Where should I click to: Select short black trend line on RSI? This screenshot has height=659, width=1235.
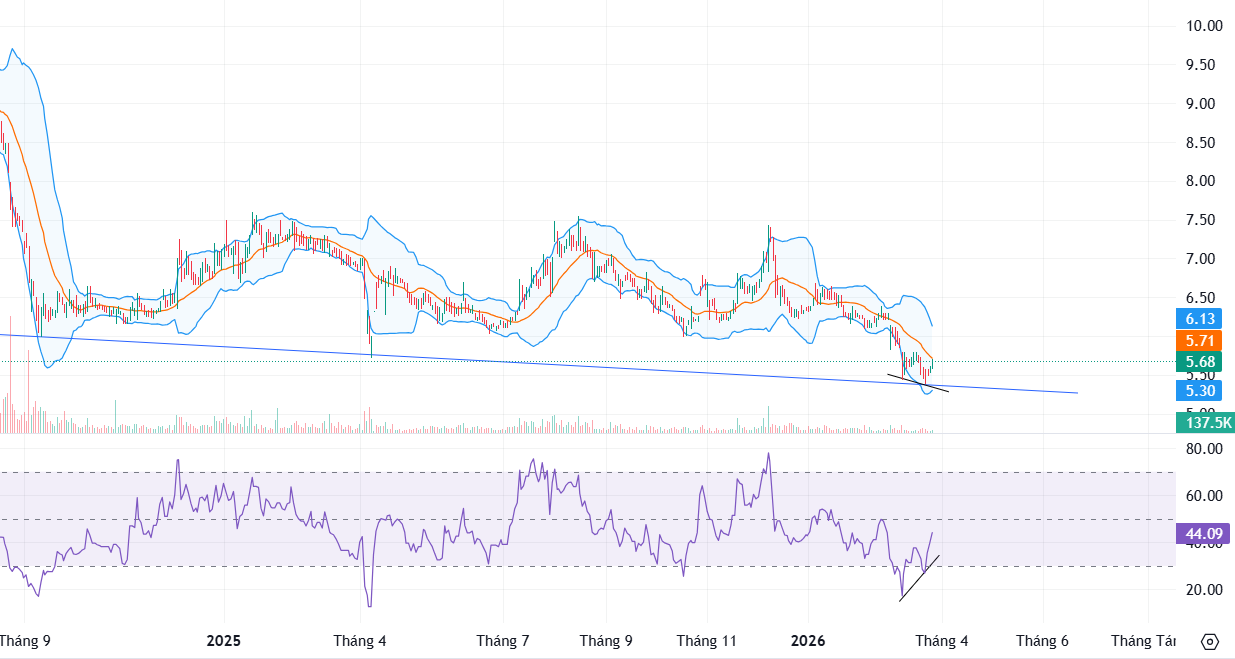919,578
